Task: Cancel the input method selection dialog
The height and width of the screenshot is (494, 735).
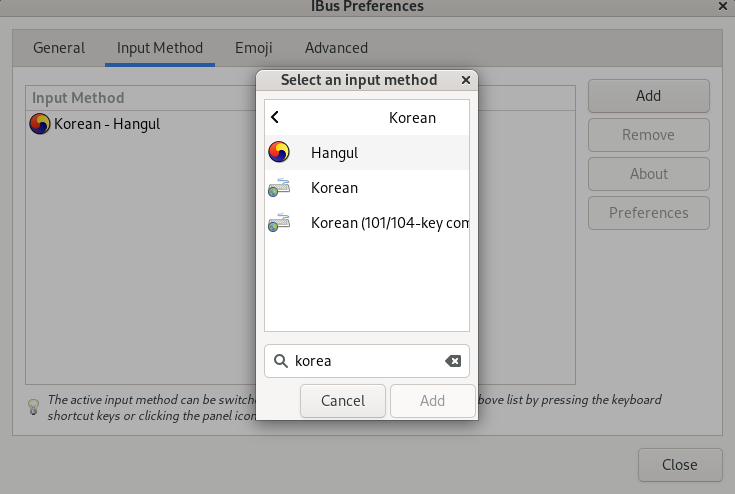Action: 343,401
